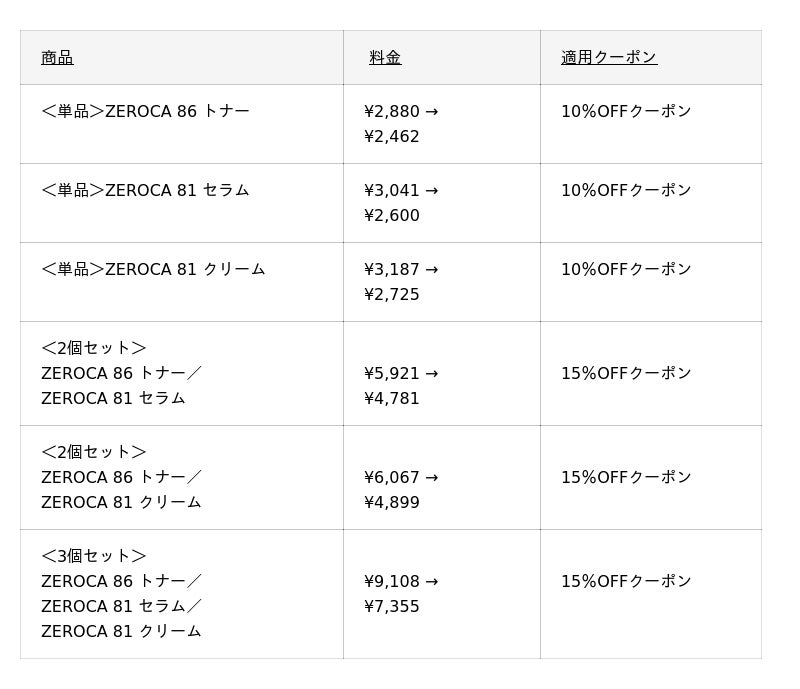The height and width of the screenshot is (689, 800).
Task: Select the 3個セット product cell
Action: [121, 593]
